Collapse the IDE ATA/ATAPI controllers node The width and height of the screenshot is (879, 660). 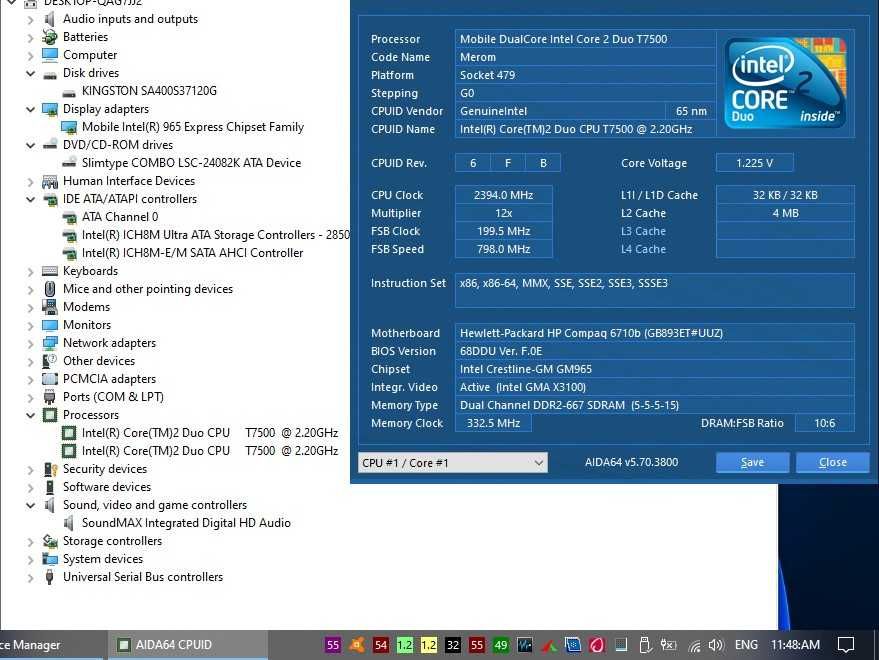[30, 199]
